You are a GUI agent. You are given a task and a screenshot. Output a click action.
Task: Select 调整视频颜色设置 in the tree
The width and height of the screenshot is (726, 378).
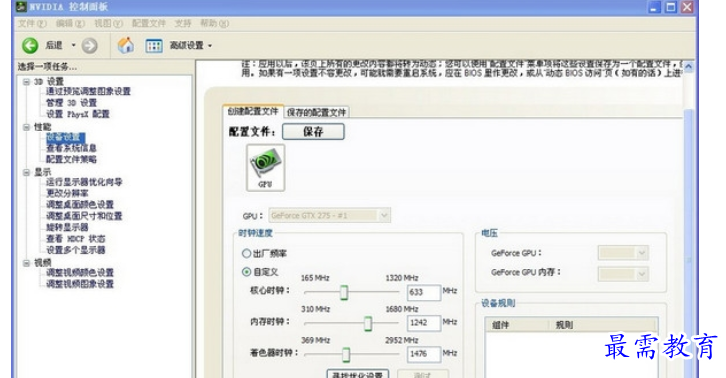click(x=80, y=272)
